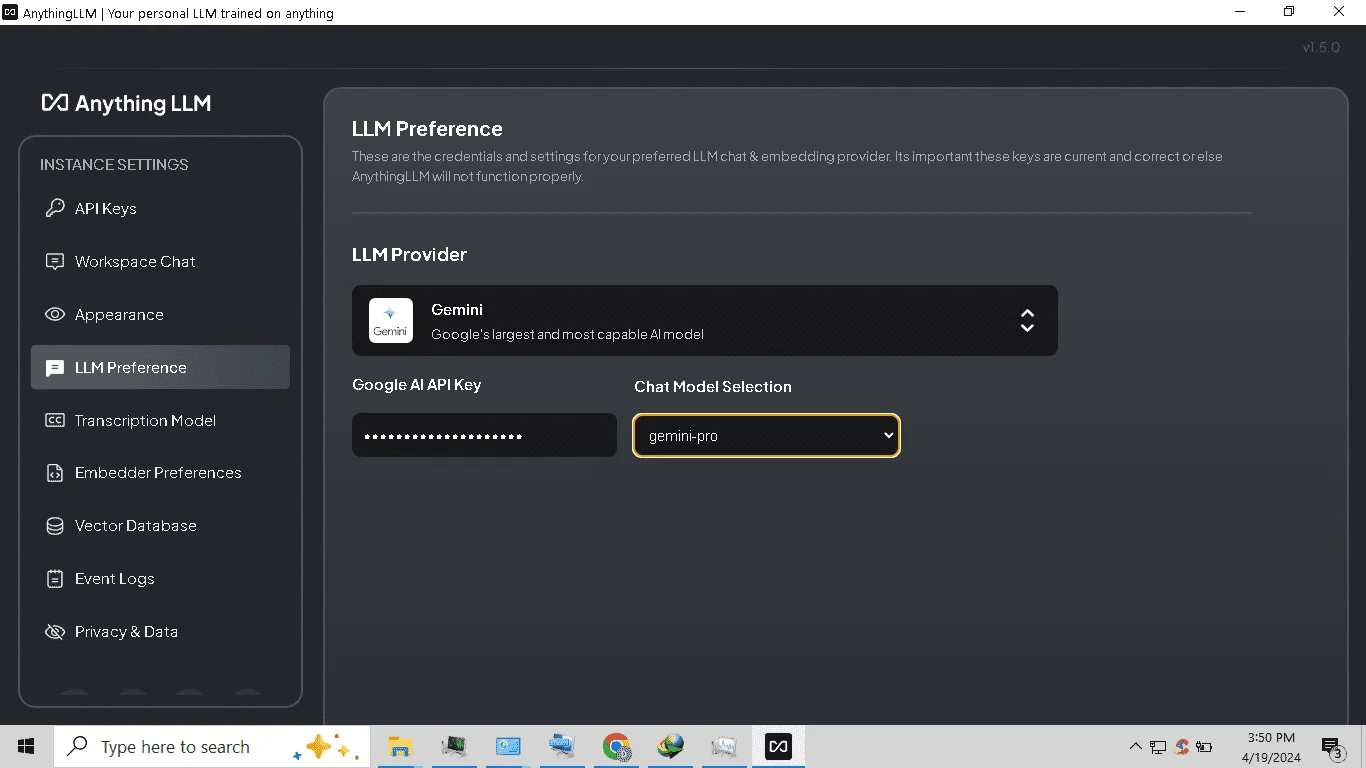Focus the Google AI API Key field

click(484, 436)
